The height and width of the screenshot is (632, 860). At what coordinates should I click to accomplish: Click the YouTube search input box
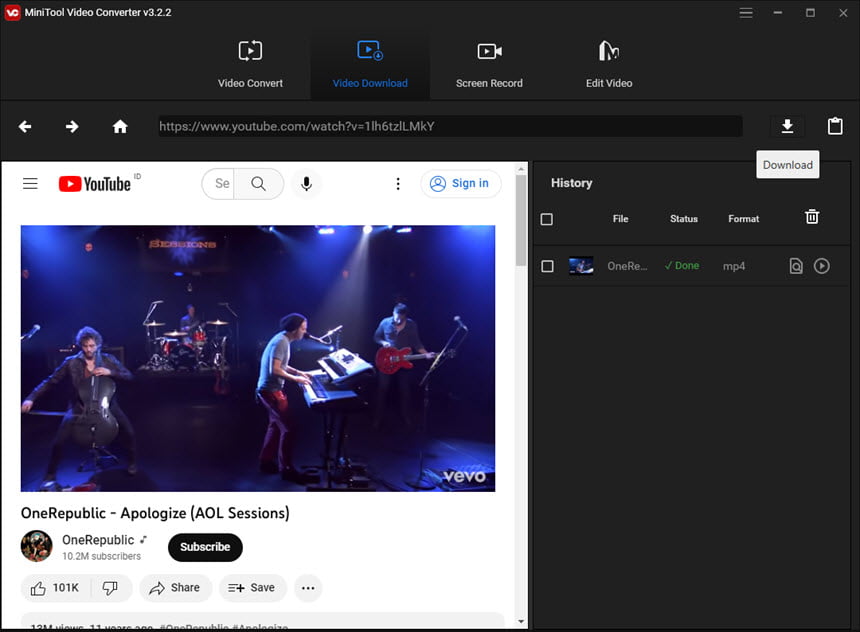coord(219,183)
